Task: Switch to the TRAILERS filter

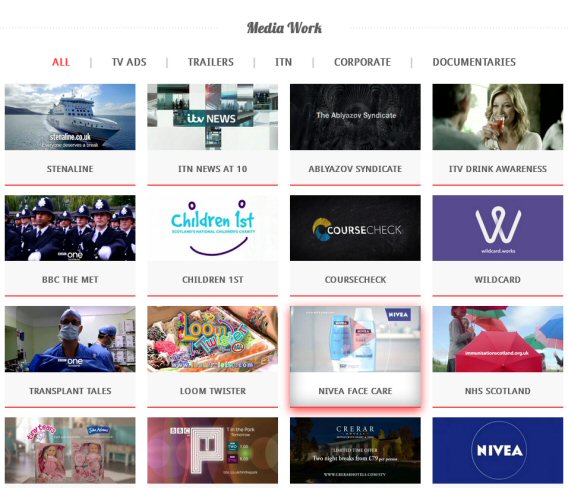Action: click(210, 62)
